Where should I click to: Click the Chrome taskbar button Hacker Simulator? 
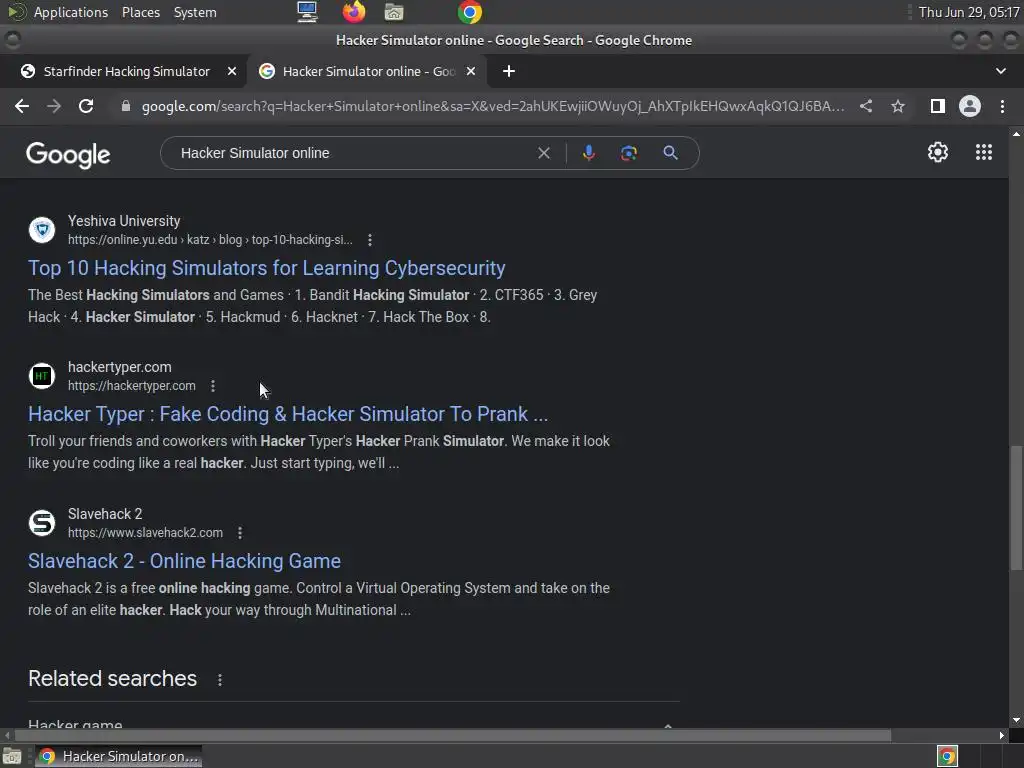[x=118, y=756]
